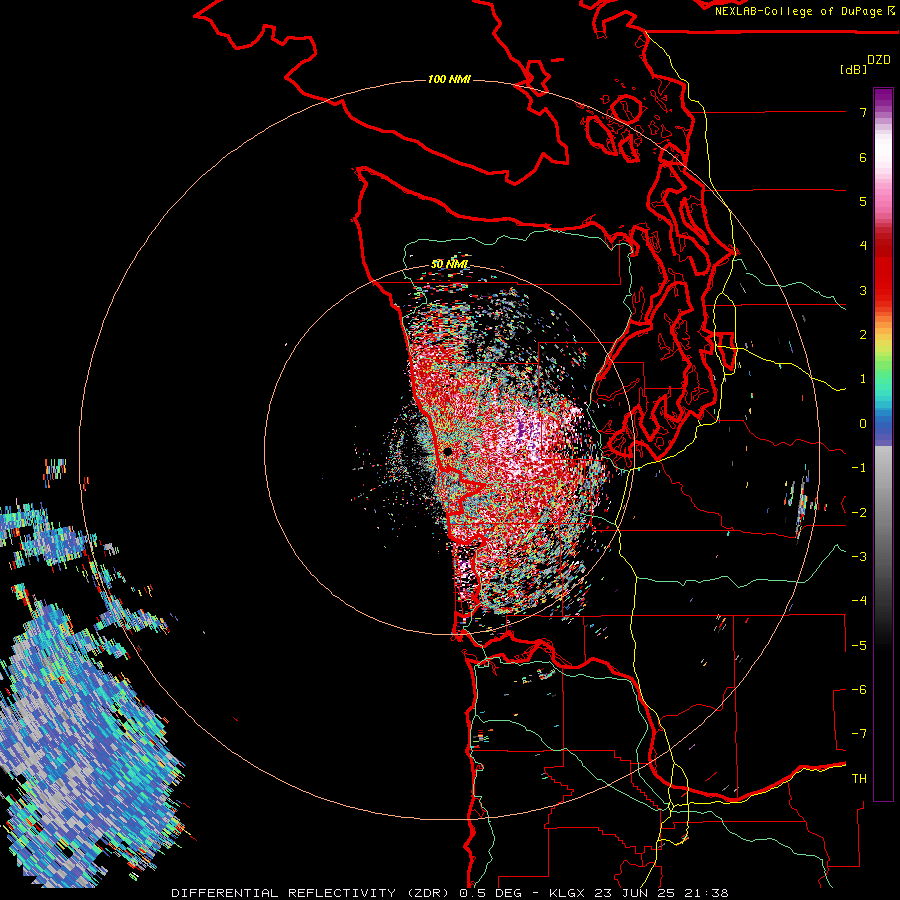Image resolution: width=900 pixels, height=900 pixels.
Task: Click the black radar site dot
Action: (x=448, y=452)
